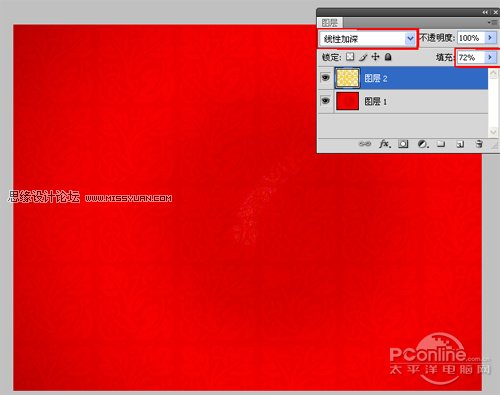Toggle lock position move icon
Screen dimensions: 500x395
coord(375,57)
